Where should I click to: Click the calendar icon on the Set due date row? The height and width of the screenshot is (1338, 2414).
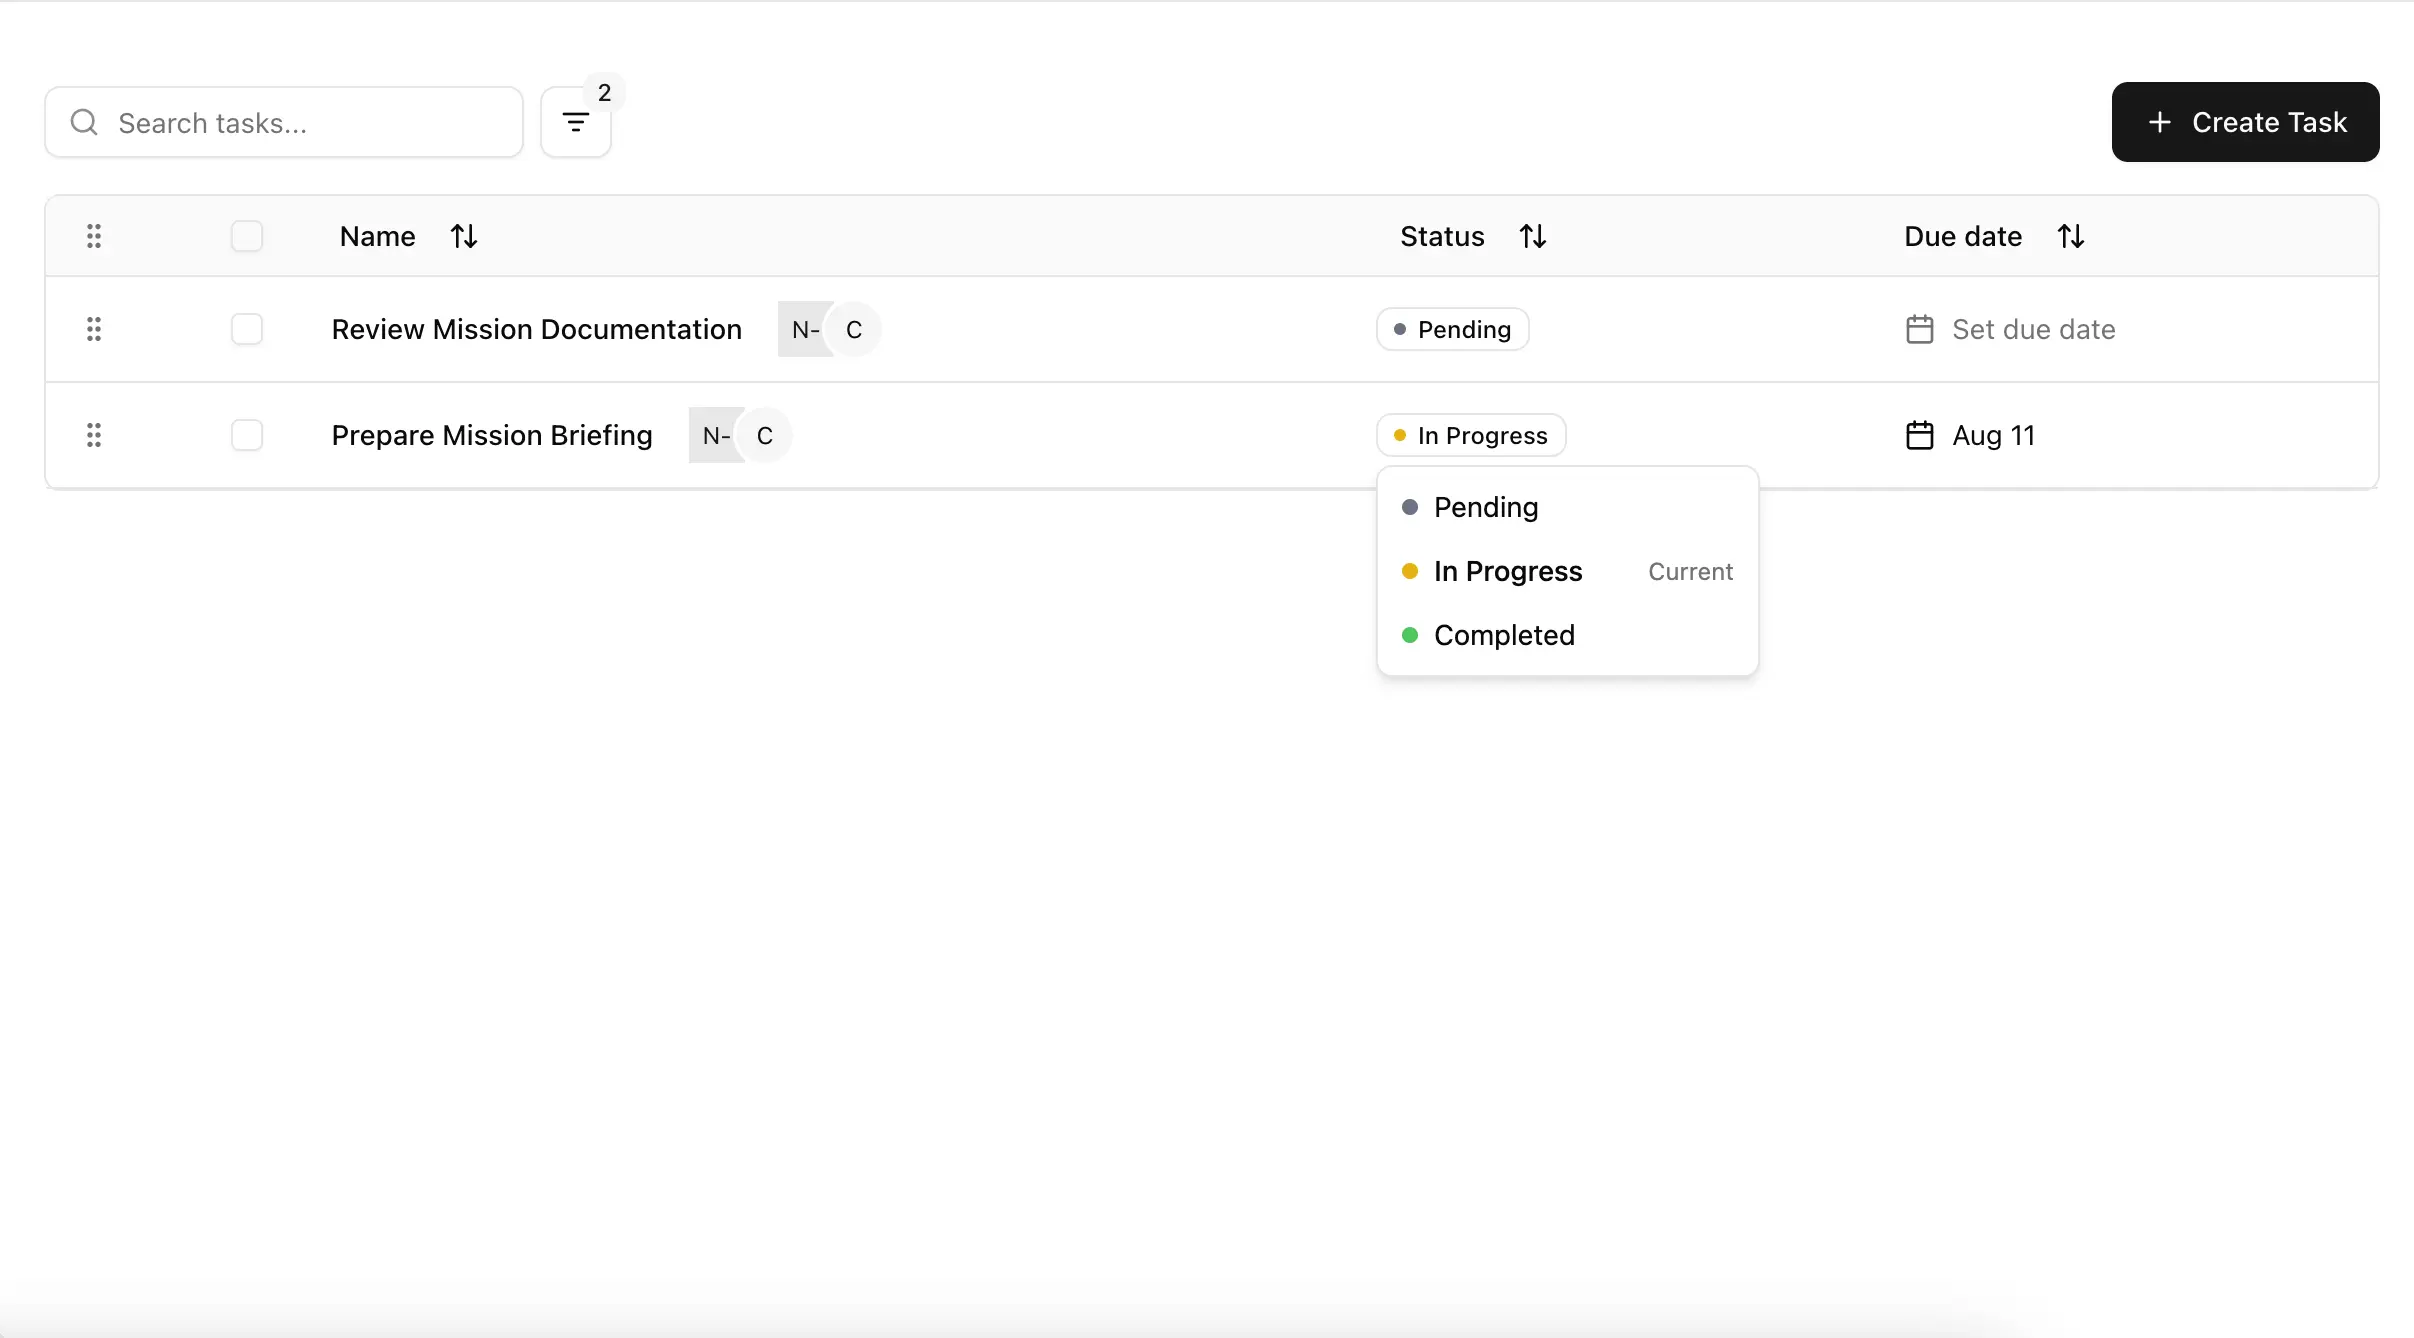1920,329
